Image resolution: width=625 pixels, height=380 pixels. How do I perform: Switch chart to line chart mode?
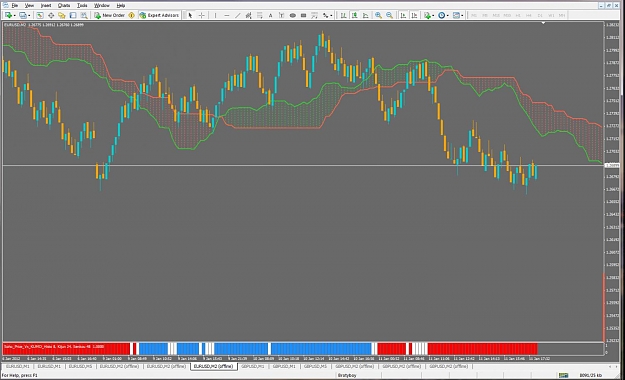pyautogui.click(x=366, y=15)
